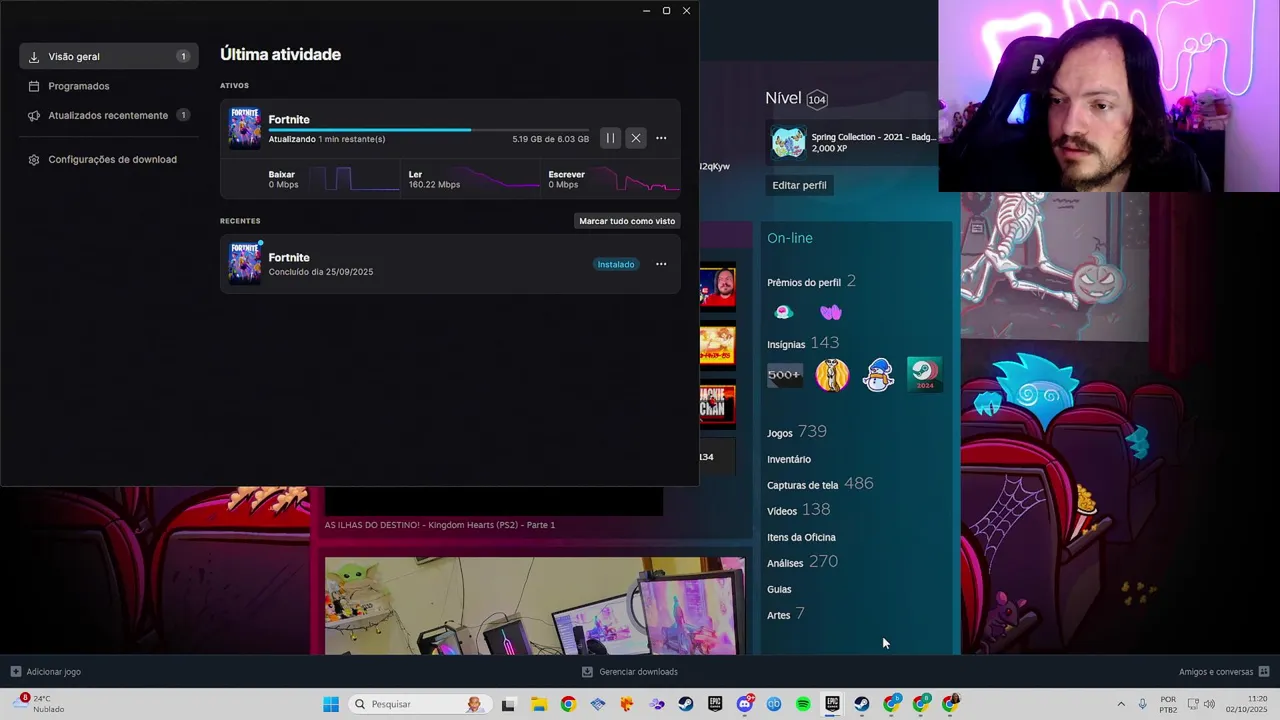Image resolution: width=1280 pixels, height=720 pixels.
Task: Click the microphone tray icon
Action: [1142, 704]
